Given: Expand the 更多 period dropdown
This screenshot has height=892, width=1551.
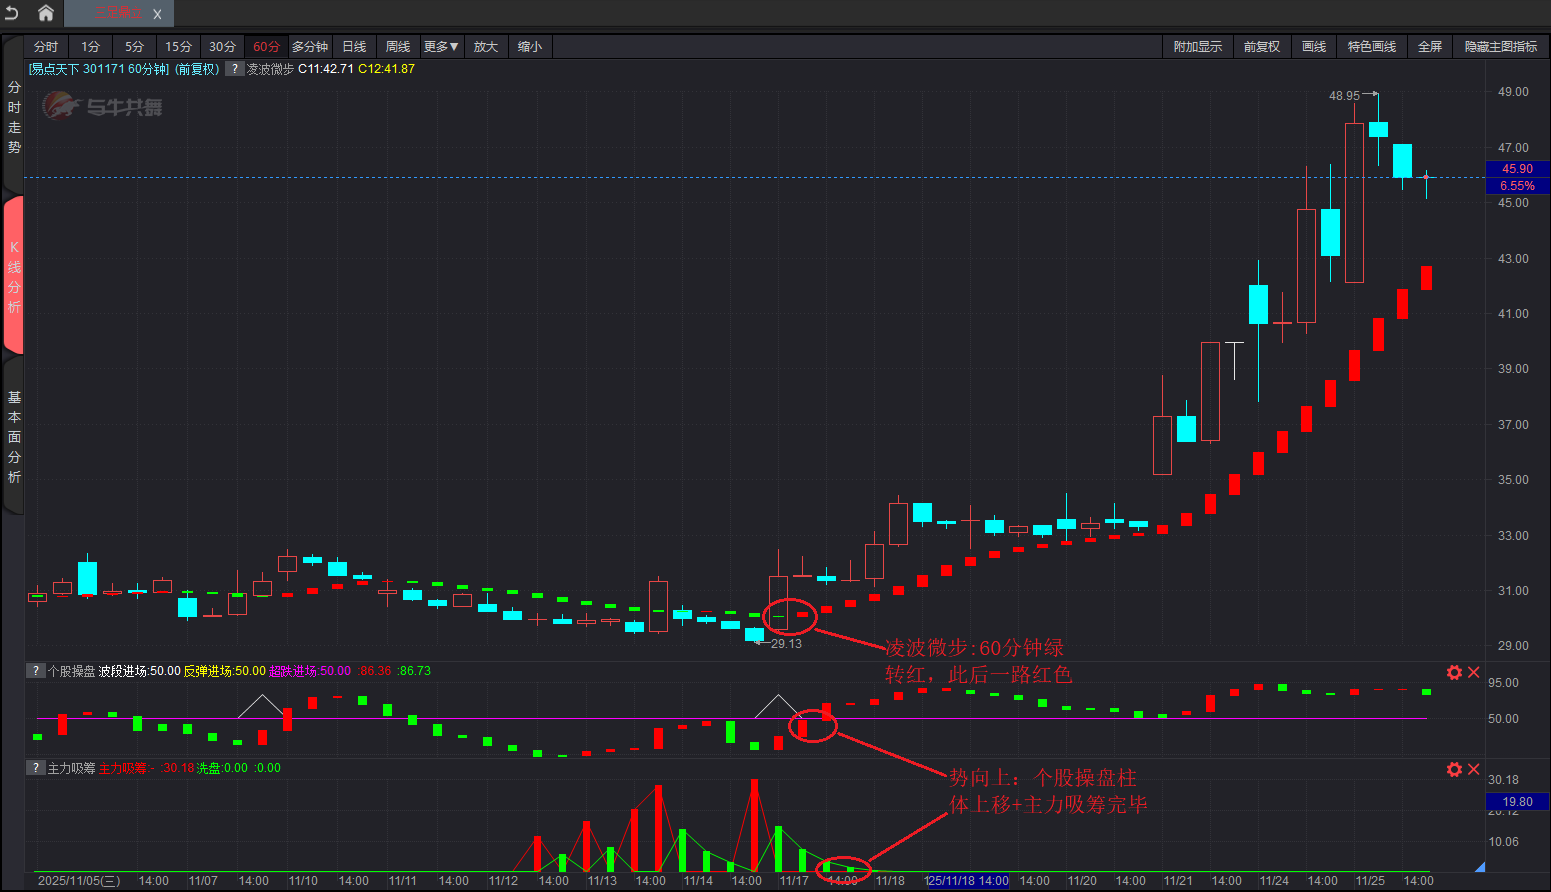Looking at the screenshot, I should click(x=441, y=47).
